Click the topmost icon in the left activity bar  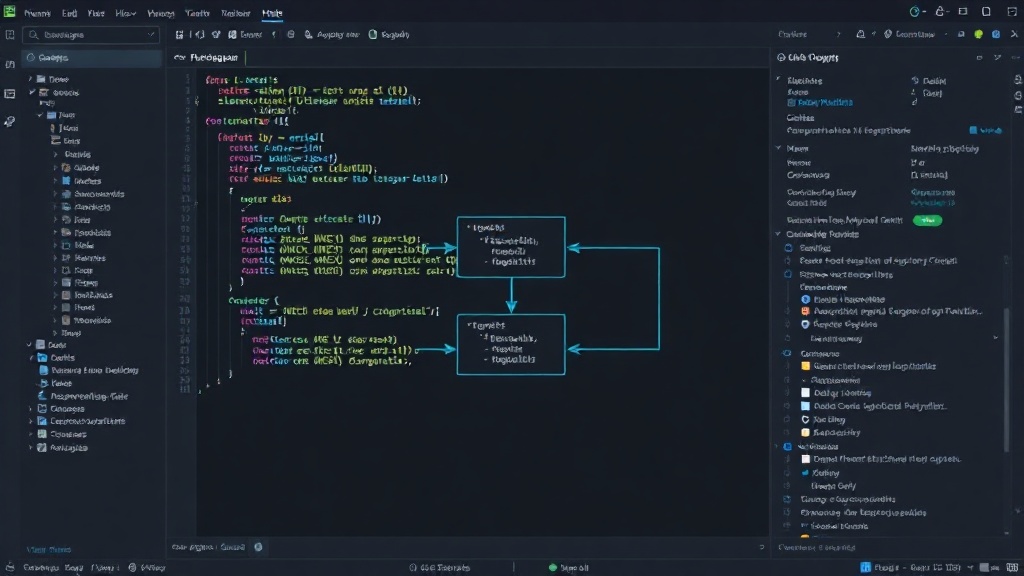click(10, 35)
